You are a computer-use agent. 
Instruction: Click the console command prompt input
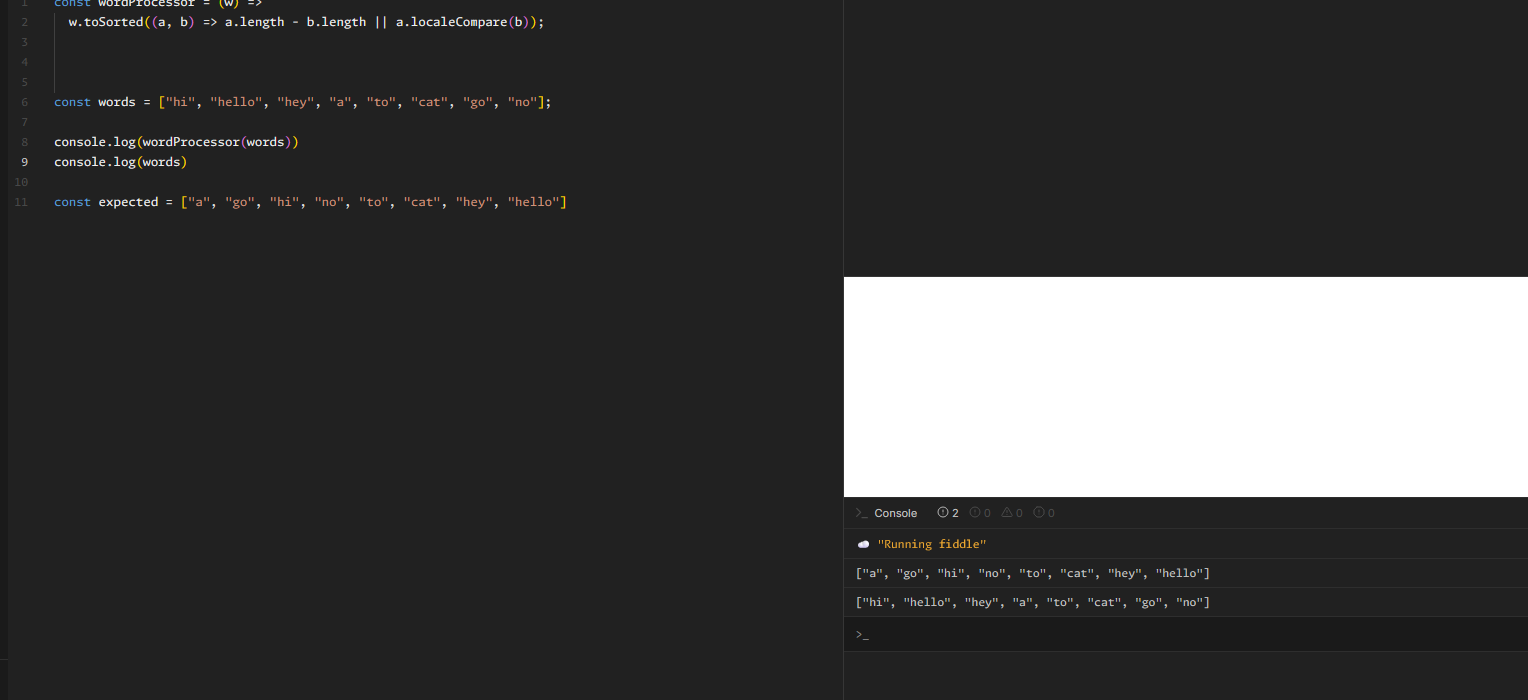click(1186, 635)
